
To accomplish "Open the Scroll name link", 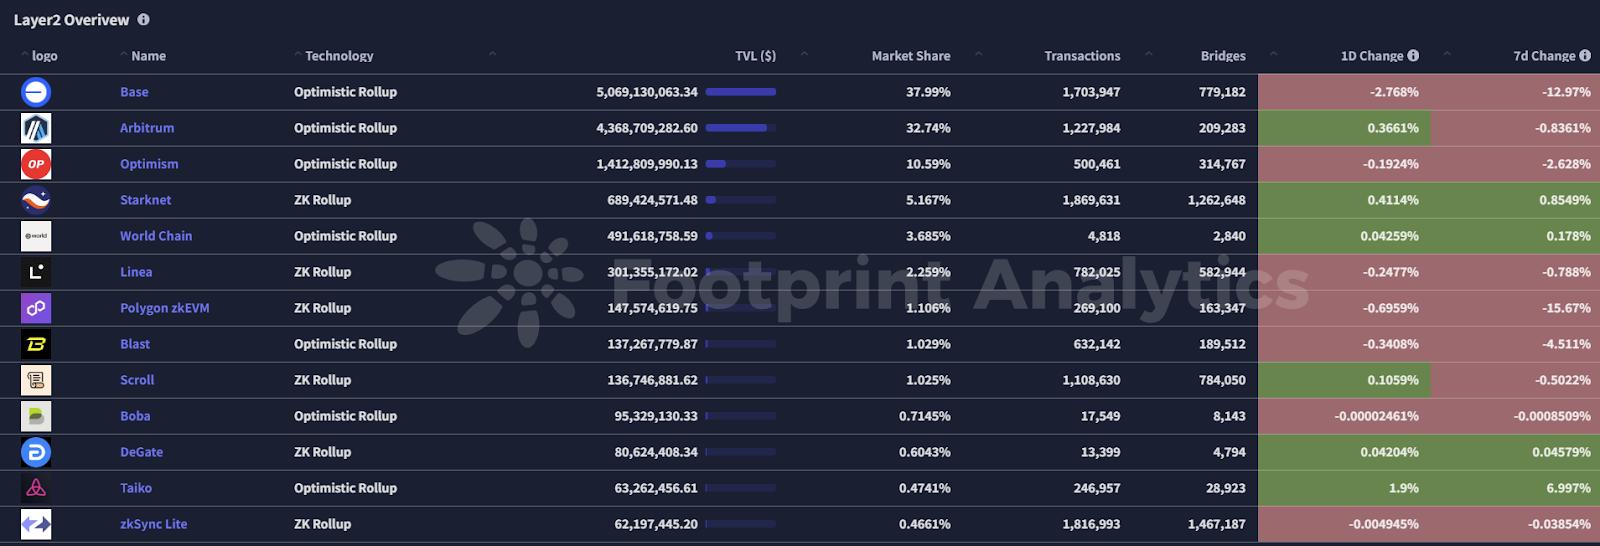I will pyautogui.click(x=137, y=380).
